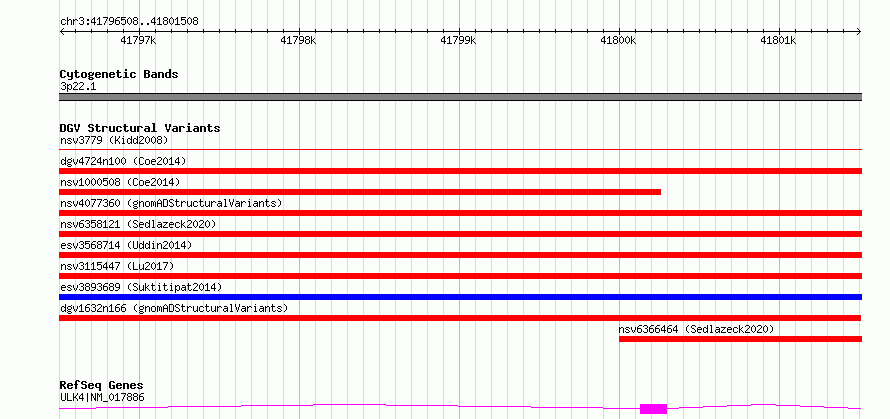The image size is (890, 419).
Task: Click the nsv1000508 shorter red variant bar
Action: click(360, 192)
